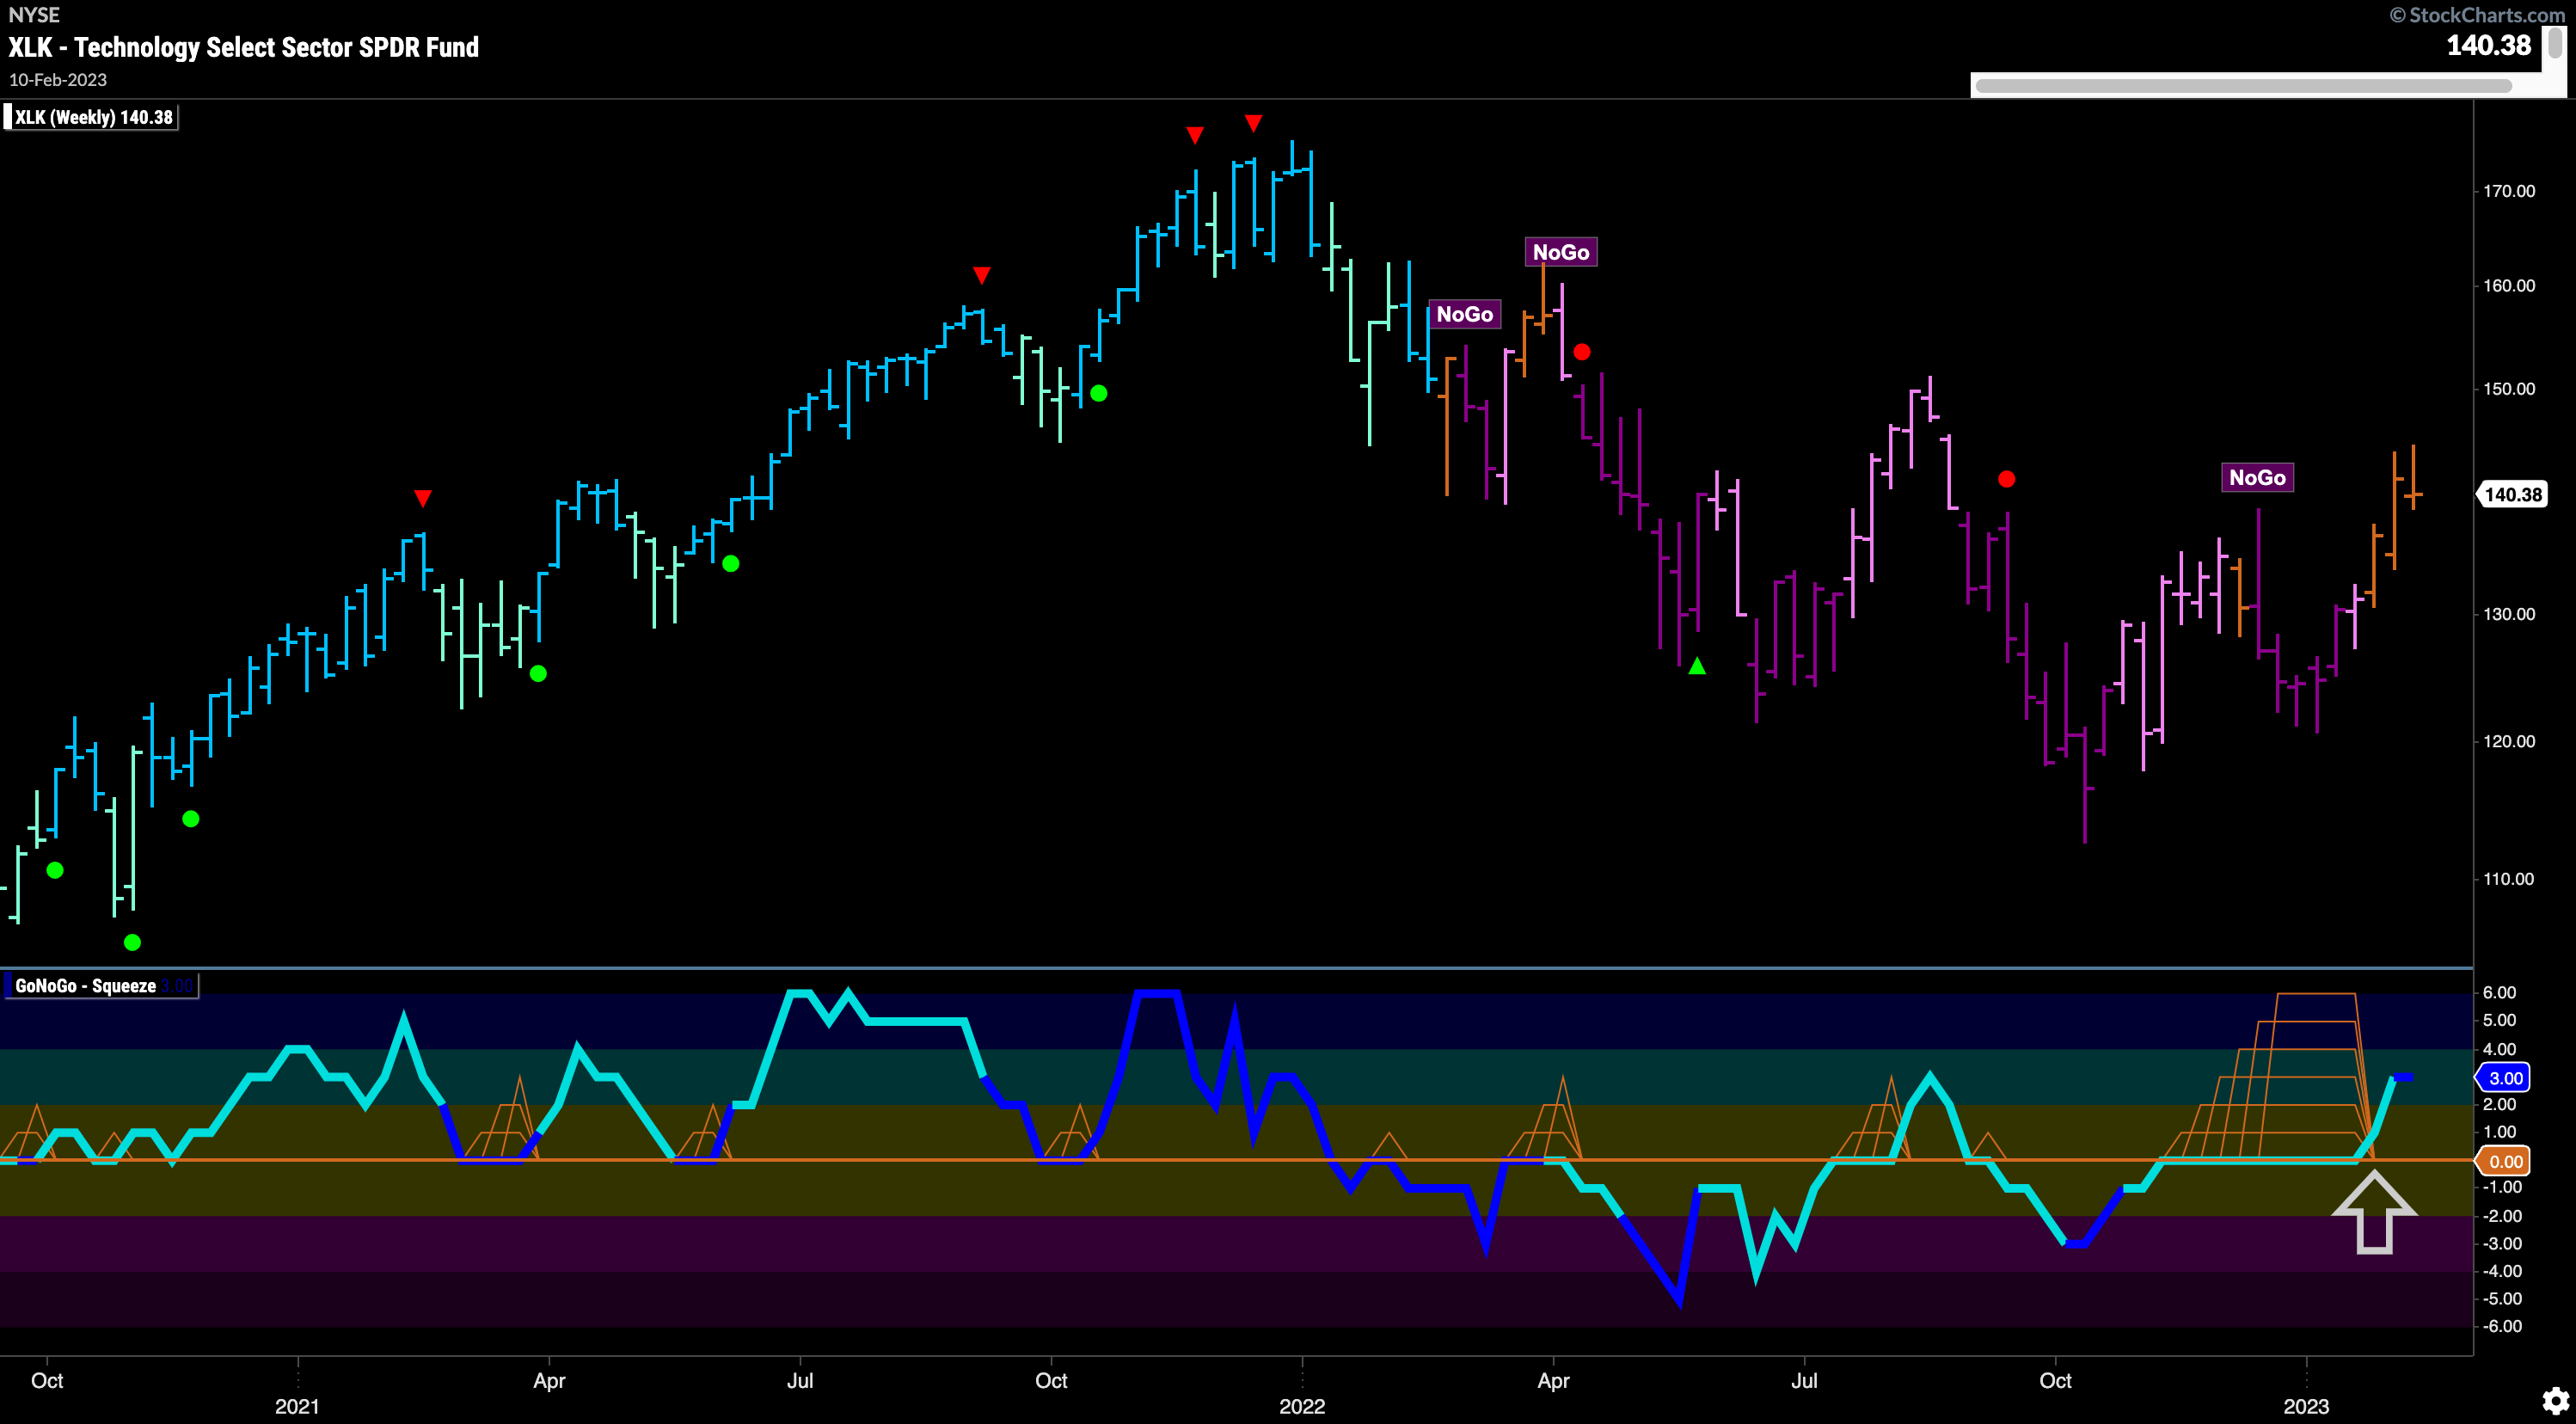Click the red circle marker near April 2022
Screen dimensions: 2576x1424
[1581, 352]
